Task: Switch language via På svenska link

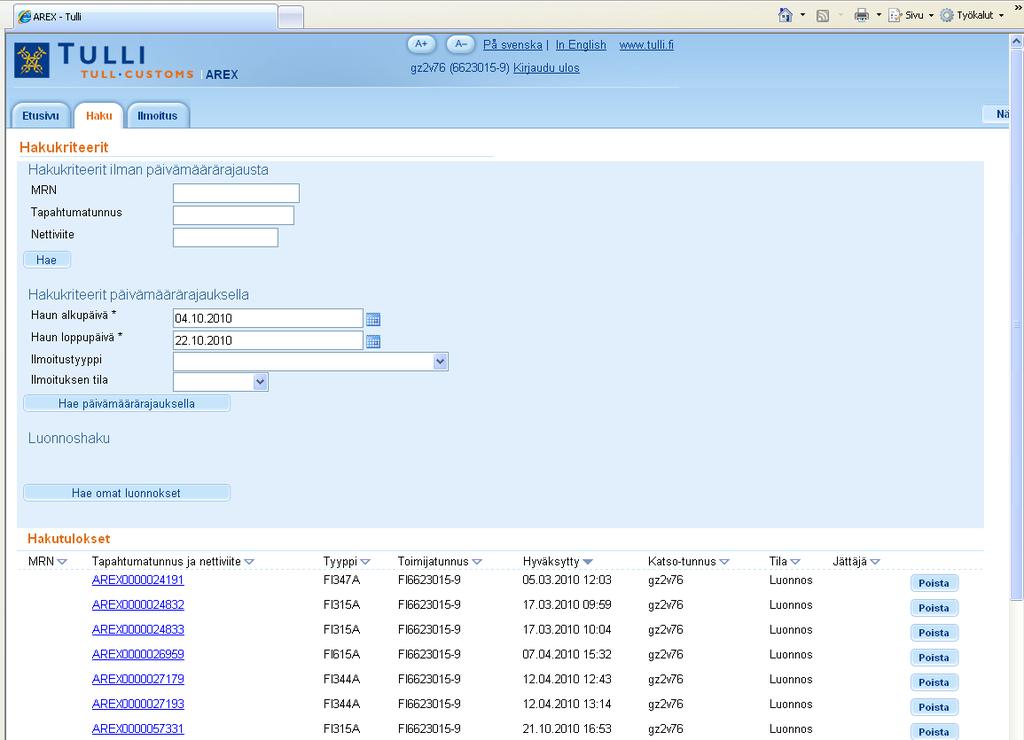Action: [x=513, y=45]
